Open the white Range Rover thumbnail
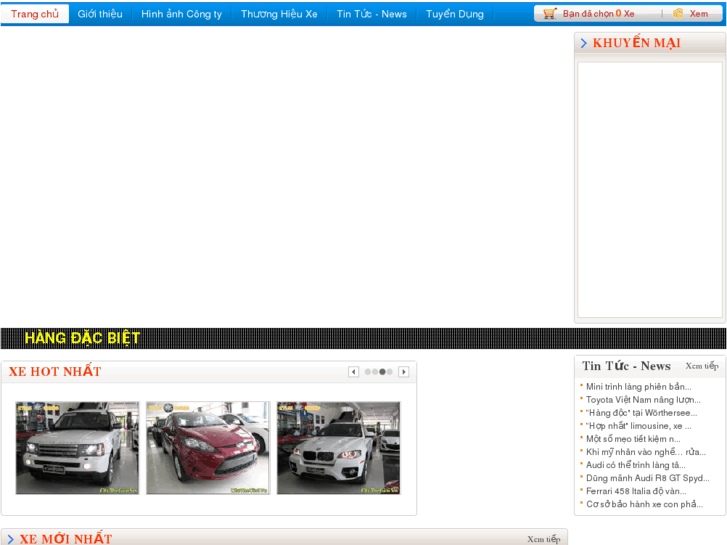This screenshot has width=727, height=545. (x=77, y=448)
